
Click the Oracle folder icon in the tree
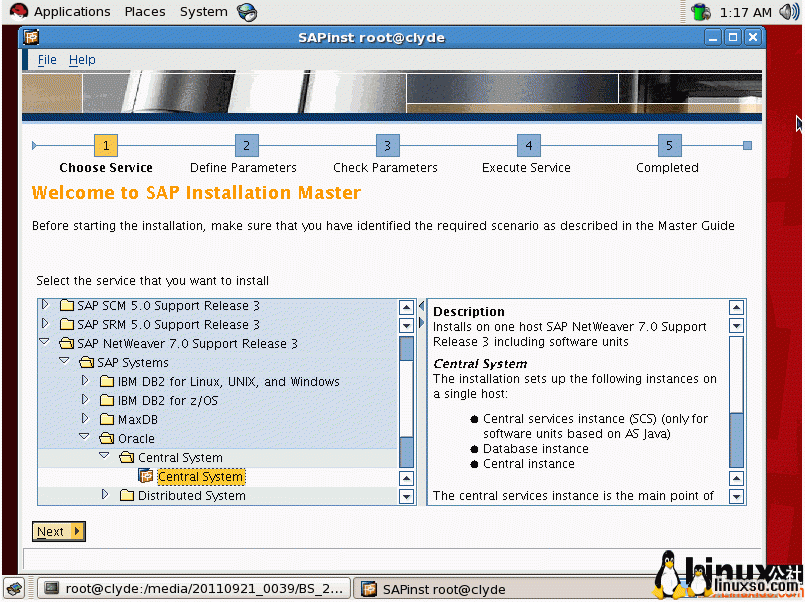coord(108,437)
